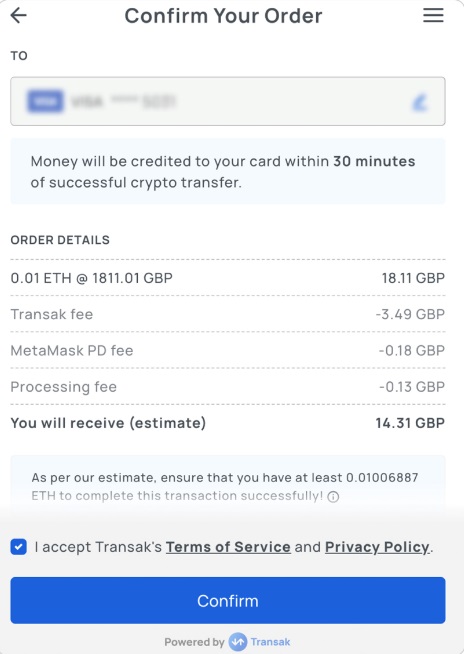Viewport: 464px width, 654px height.
Task: Confirm the order
Action: tap(228, 600)
